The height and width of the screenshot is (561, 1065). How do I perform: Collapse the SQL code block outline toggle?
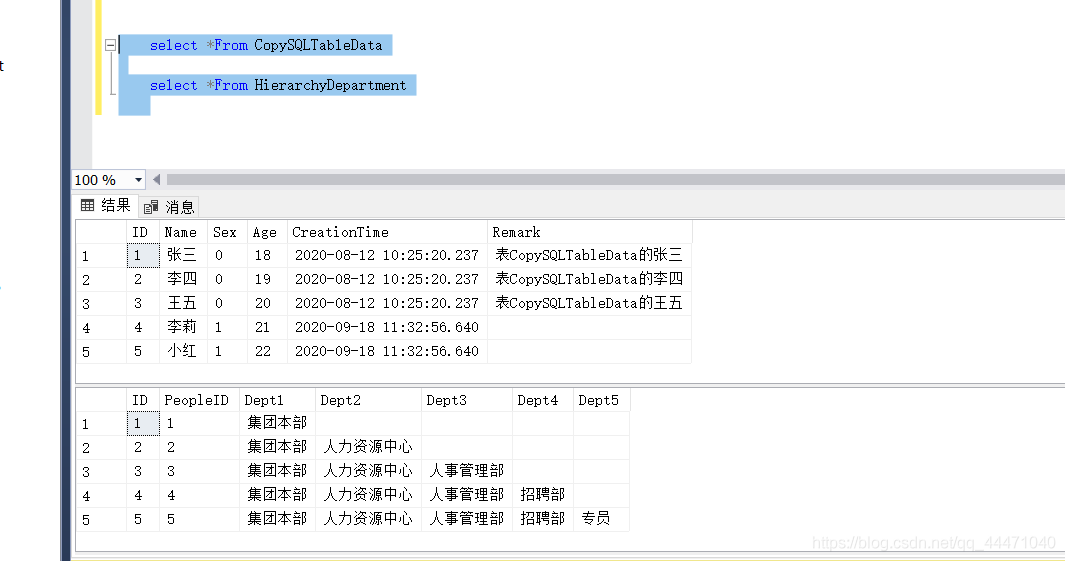click(x=110, y=46)
